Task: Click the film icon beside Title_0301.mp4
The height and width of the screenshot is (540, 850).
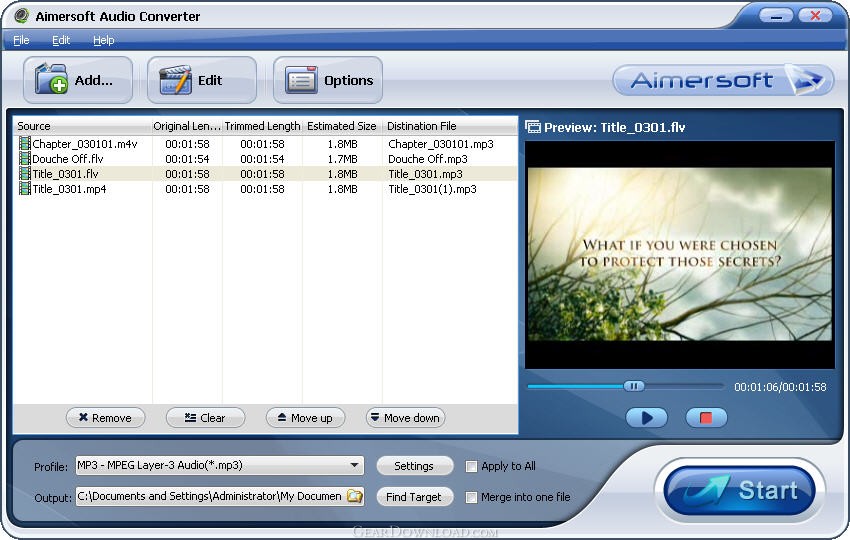Action: pos(25,189)
